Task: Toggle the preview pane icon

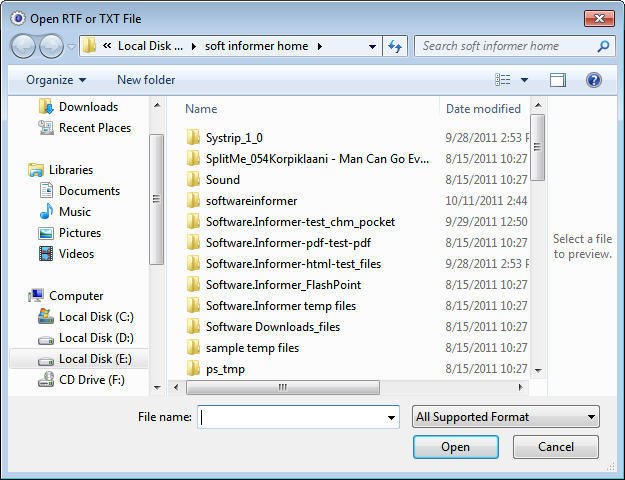Action: click(x=558, y=80)
